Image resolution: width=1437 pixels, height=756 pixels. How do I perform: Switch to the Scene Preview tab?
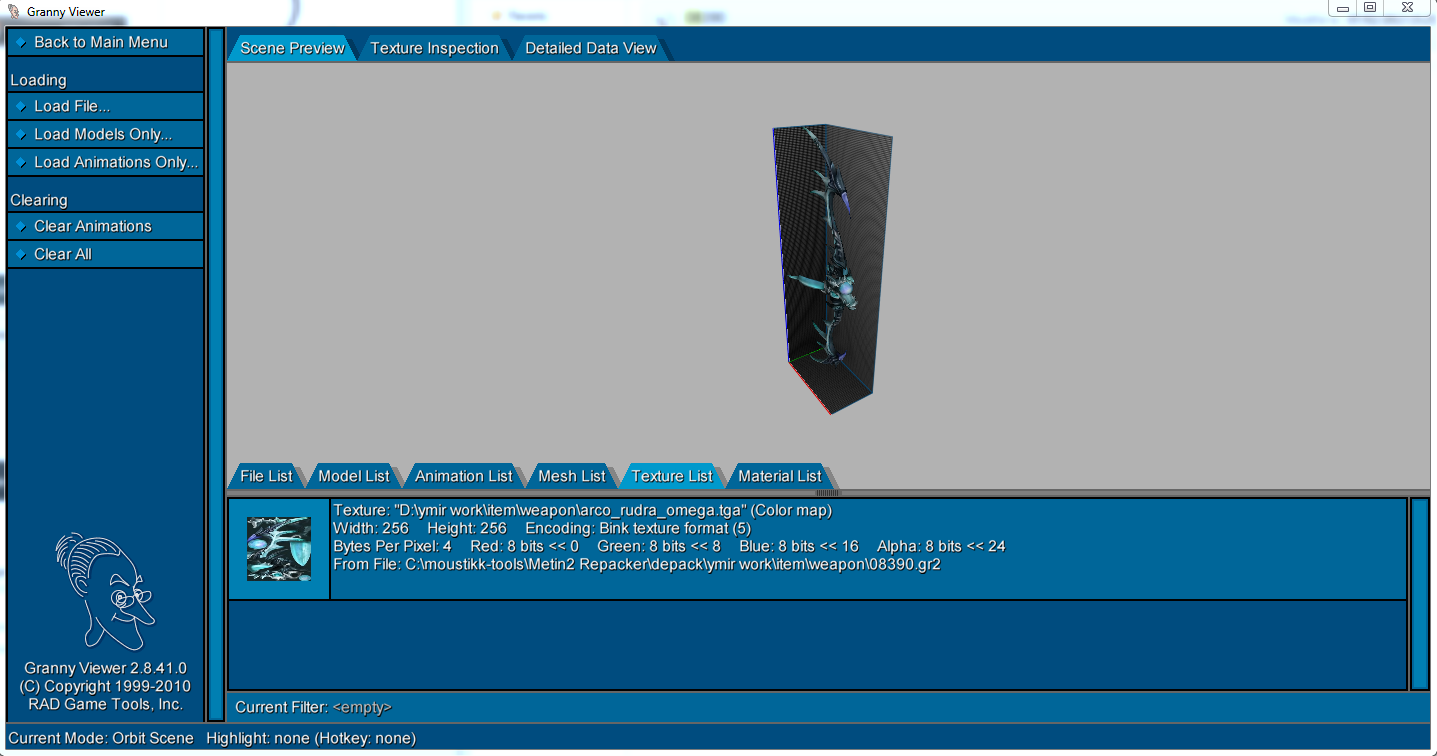[292, 48]
